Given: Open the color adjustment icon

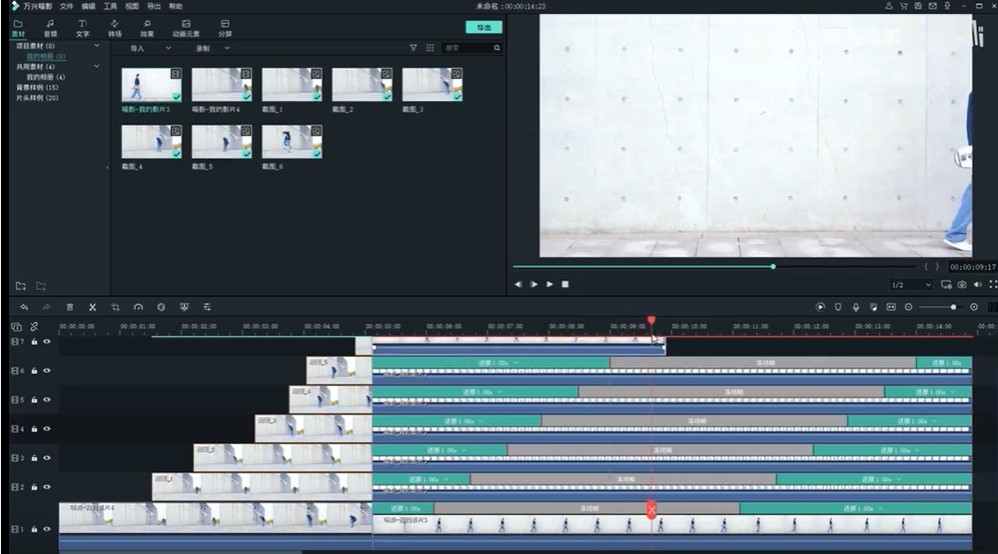Looking at the screenshot, I should pyautogui.click(x=161, y=307).
